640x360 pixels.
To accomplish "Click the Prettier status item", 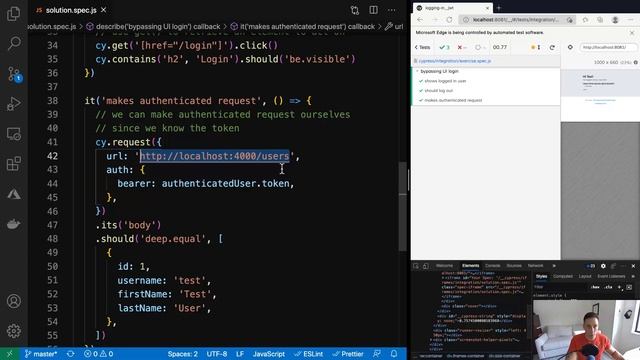I will 348,354.
